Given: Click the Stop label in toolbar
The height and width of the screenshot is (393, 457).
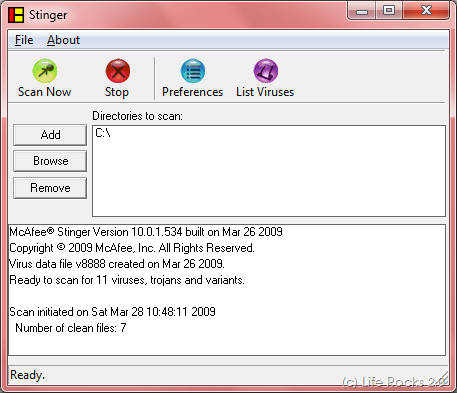Looking at the screenshot, I should tap(117, 92).
